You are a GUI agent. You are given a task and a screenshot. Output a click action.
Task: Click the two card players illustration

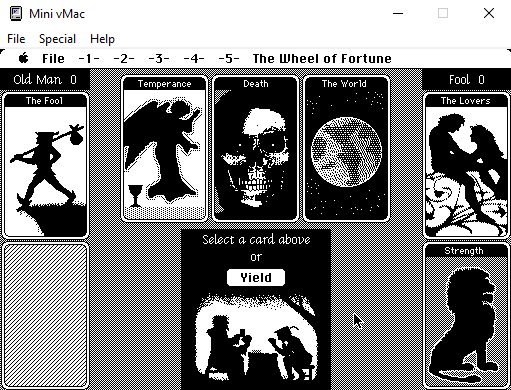pos(256,337)
